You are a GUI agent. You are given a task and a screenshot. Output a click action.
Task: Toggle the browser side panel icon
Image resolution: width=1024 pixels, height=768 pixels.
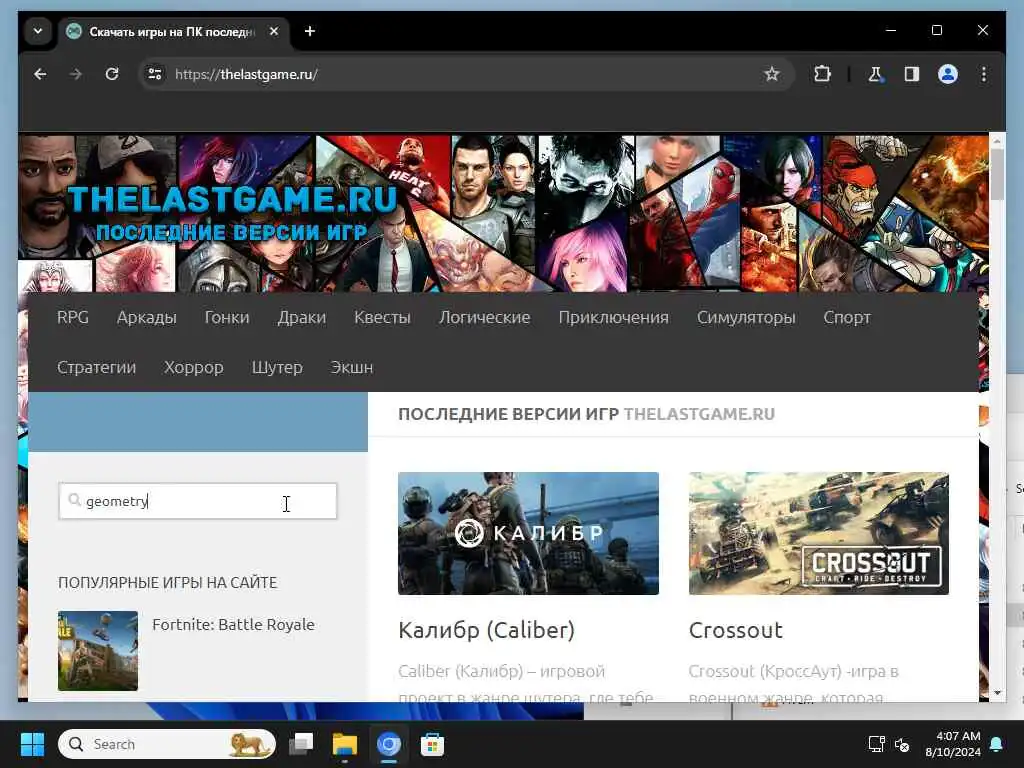(x=912, y=74)
